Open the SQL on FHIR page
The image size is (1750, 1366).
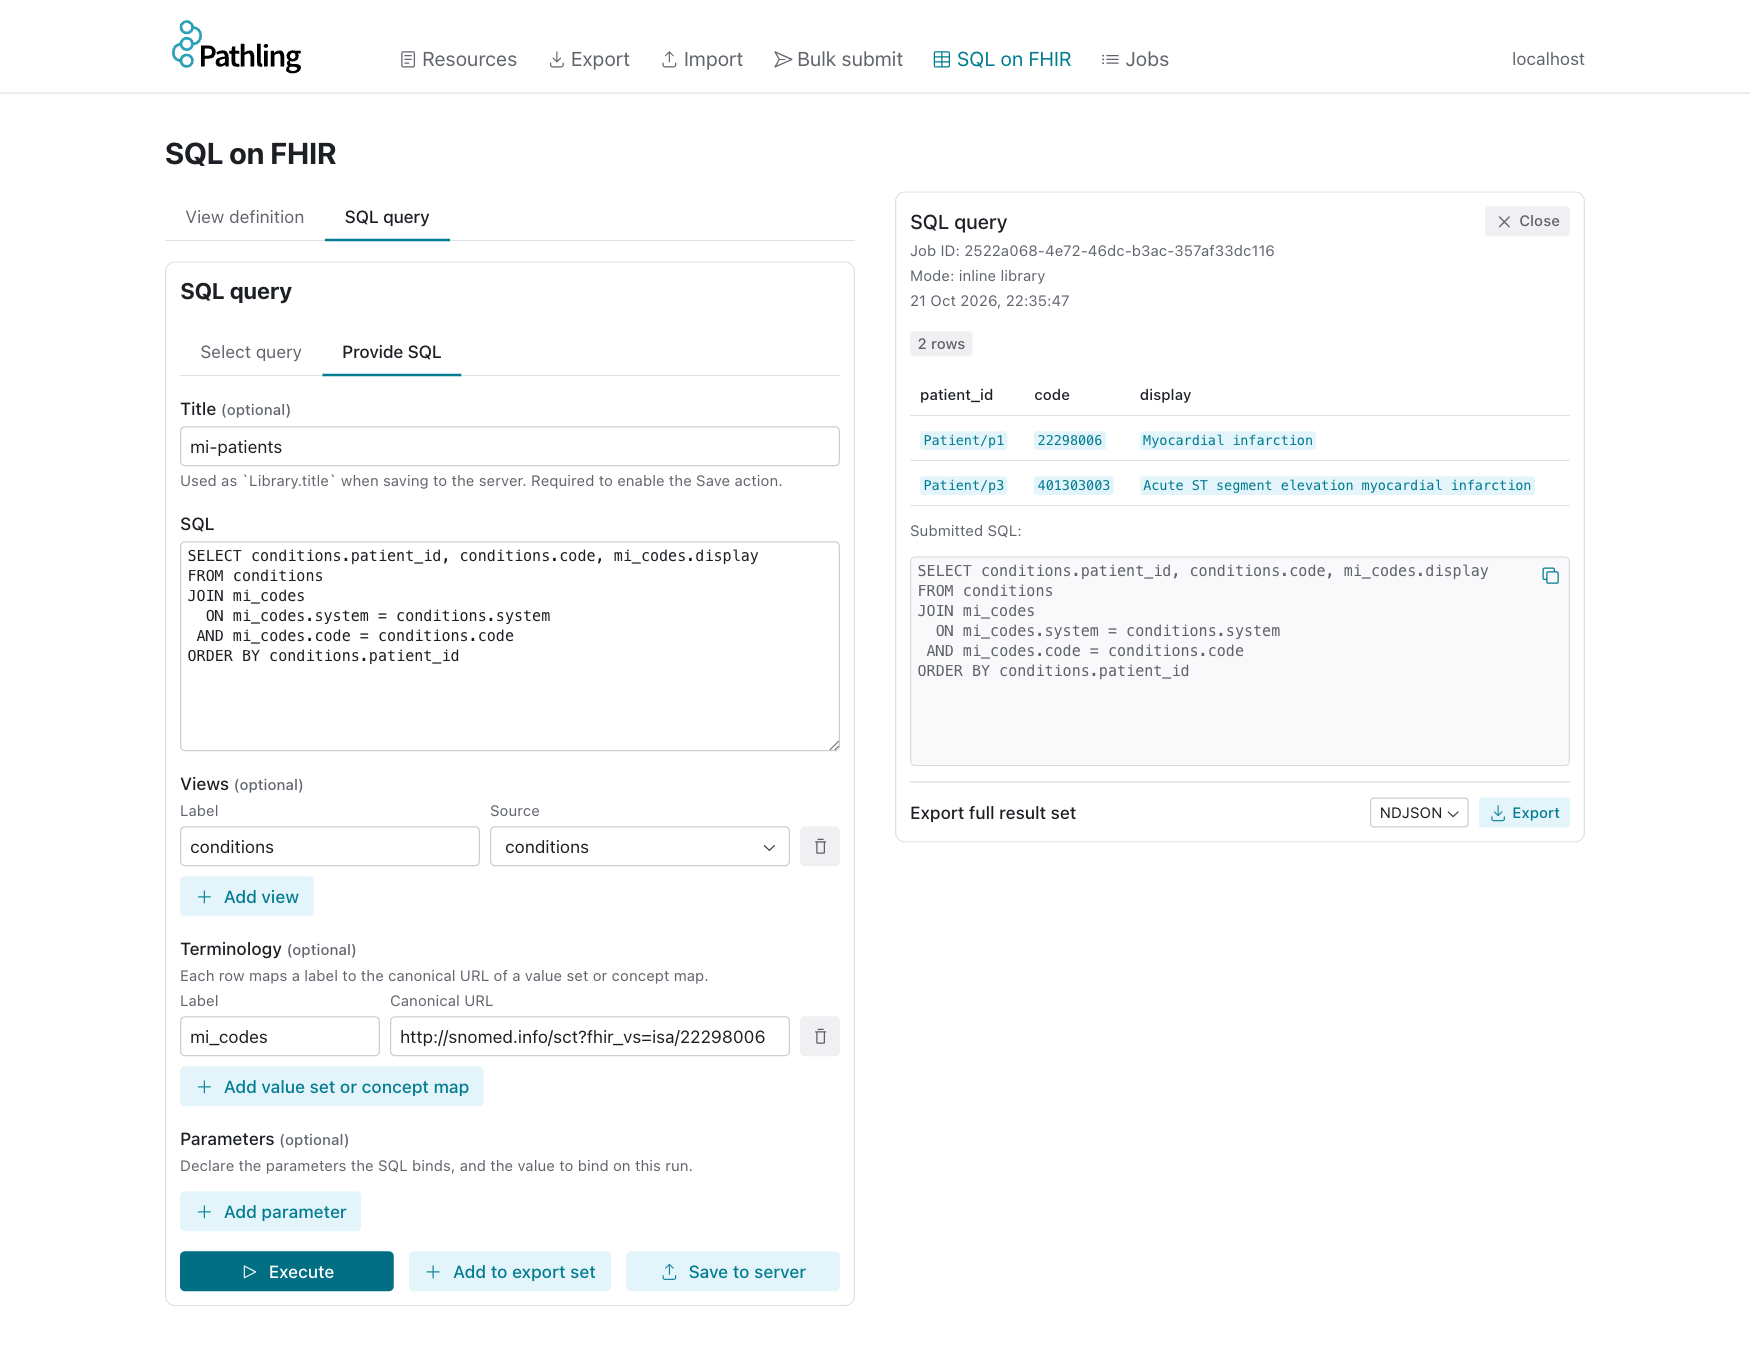[x=1002, y=59]
